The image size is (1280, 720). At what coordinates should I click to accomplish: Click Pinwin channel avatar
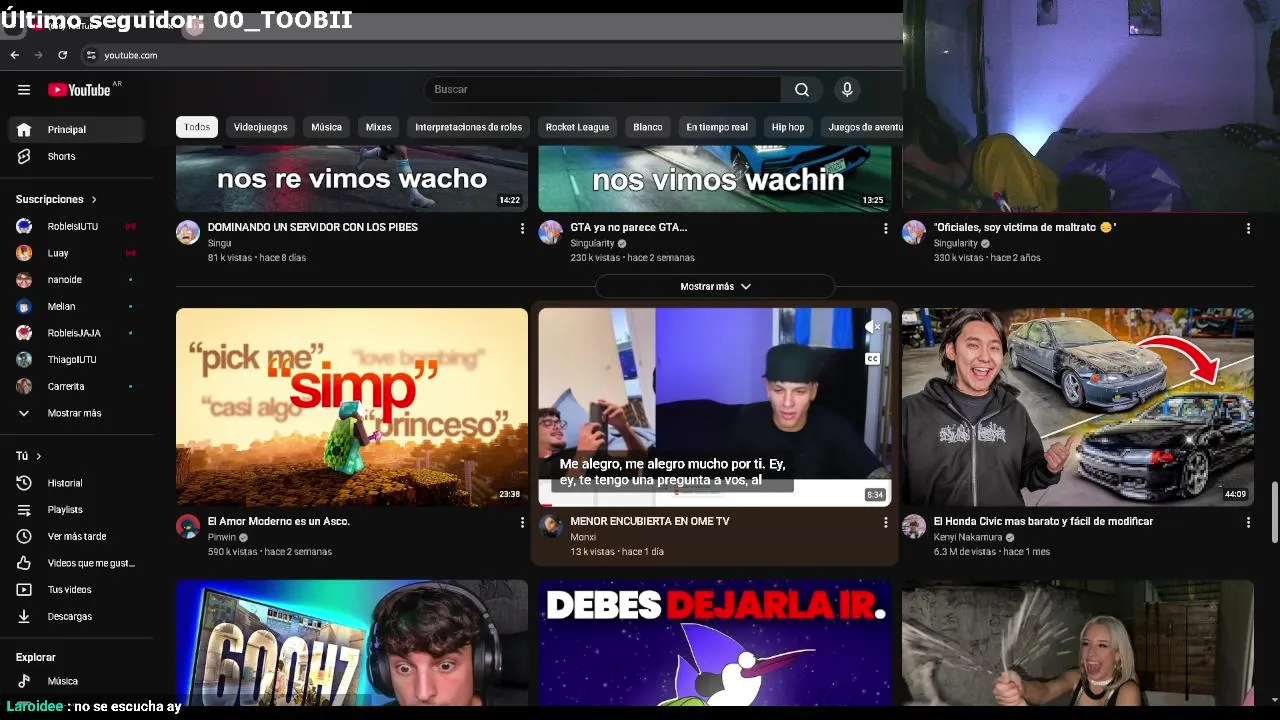click(188, 527)
